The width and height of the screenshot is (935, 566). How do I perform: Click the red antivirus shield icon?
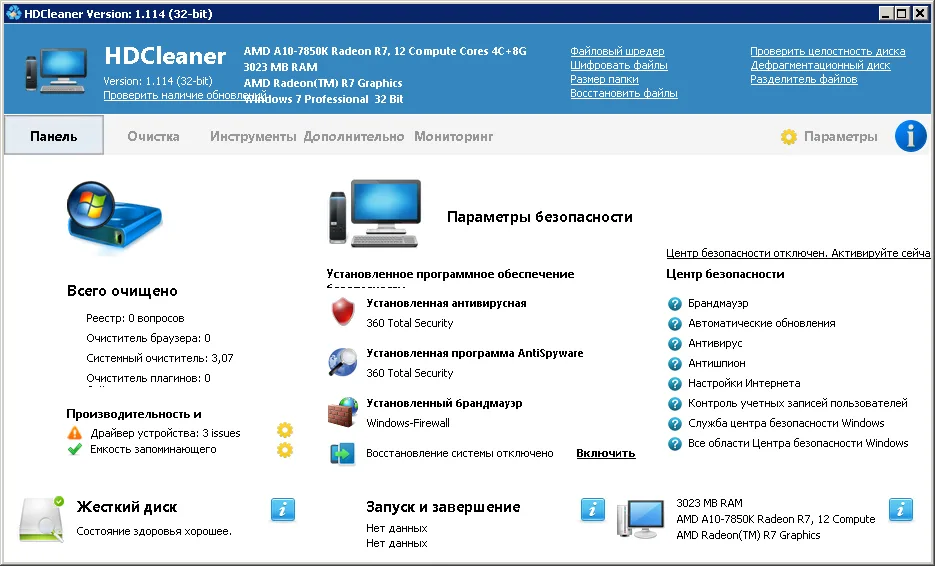coord(343,311)
